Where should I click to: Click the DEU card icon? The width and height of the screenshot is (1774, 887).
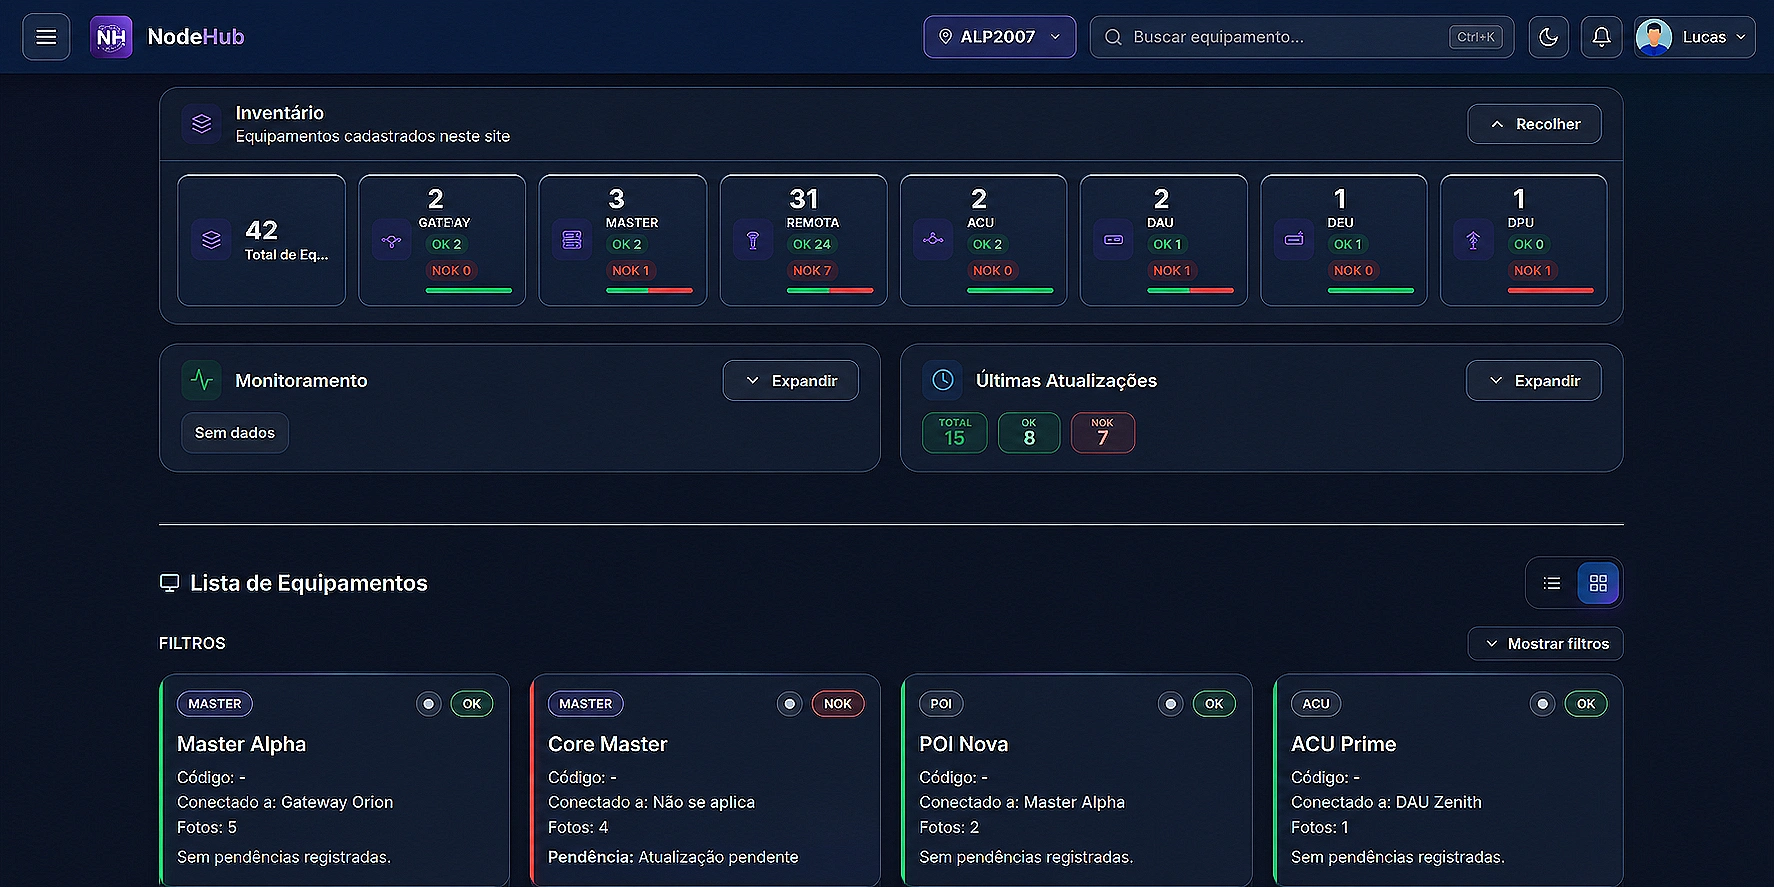1294,240
